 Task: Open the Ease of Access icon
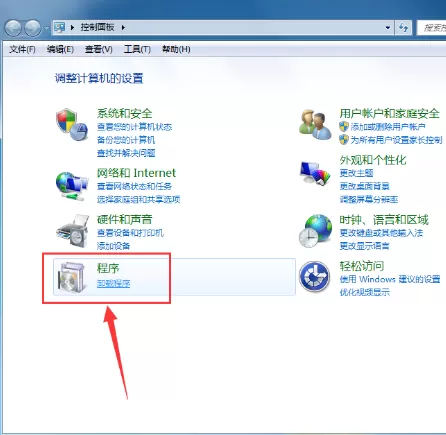click(314, 276)
